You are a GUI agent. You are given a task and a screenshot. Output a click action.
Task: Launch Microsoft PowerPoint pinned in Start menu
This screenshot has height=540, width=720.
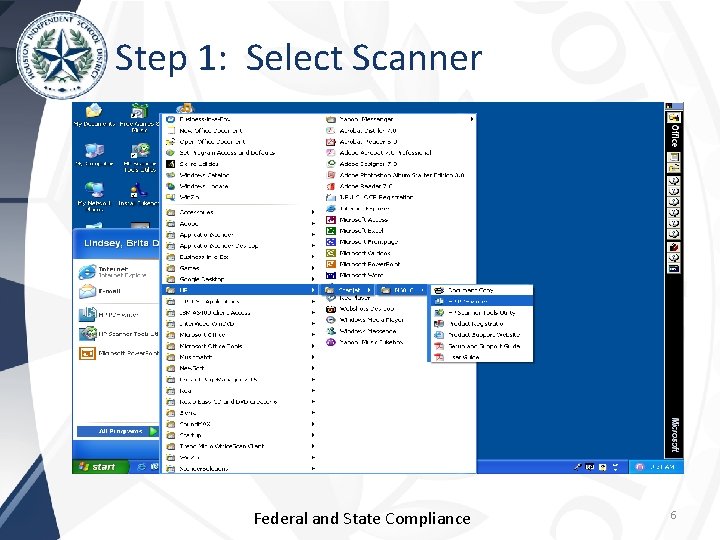point(118,353)
